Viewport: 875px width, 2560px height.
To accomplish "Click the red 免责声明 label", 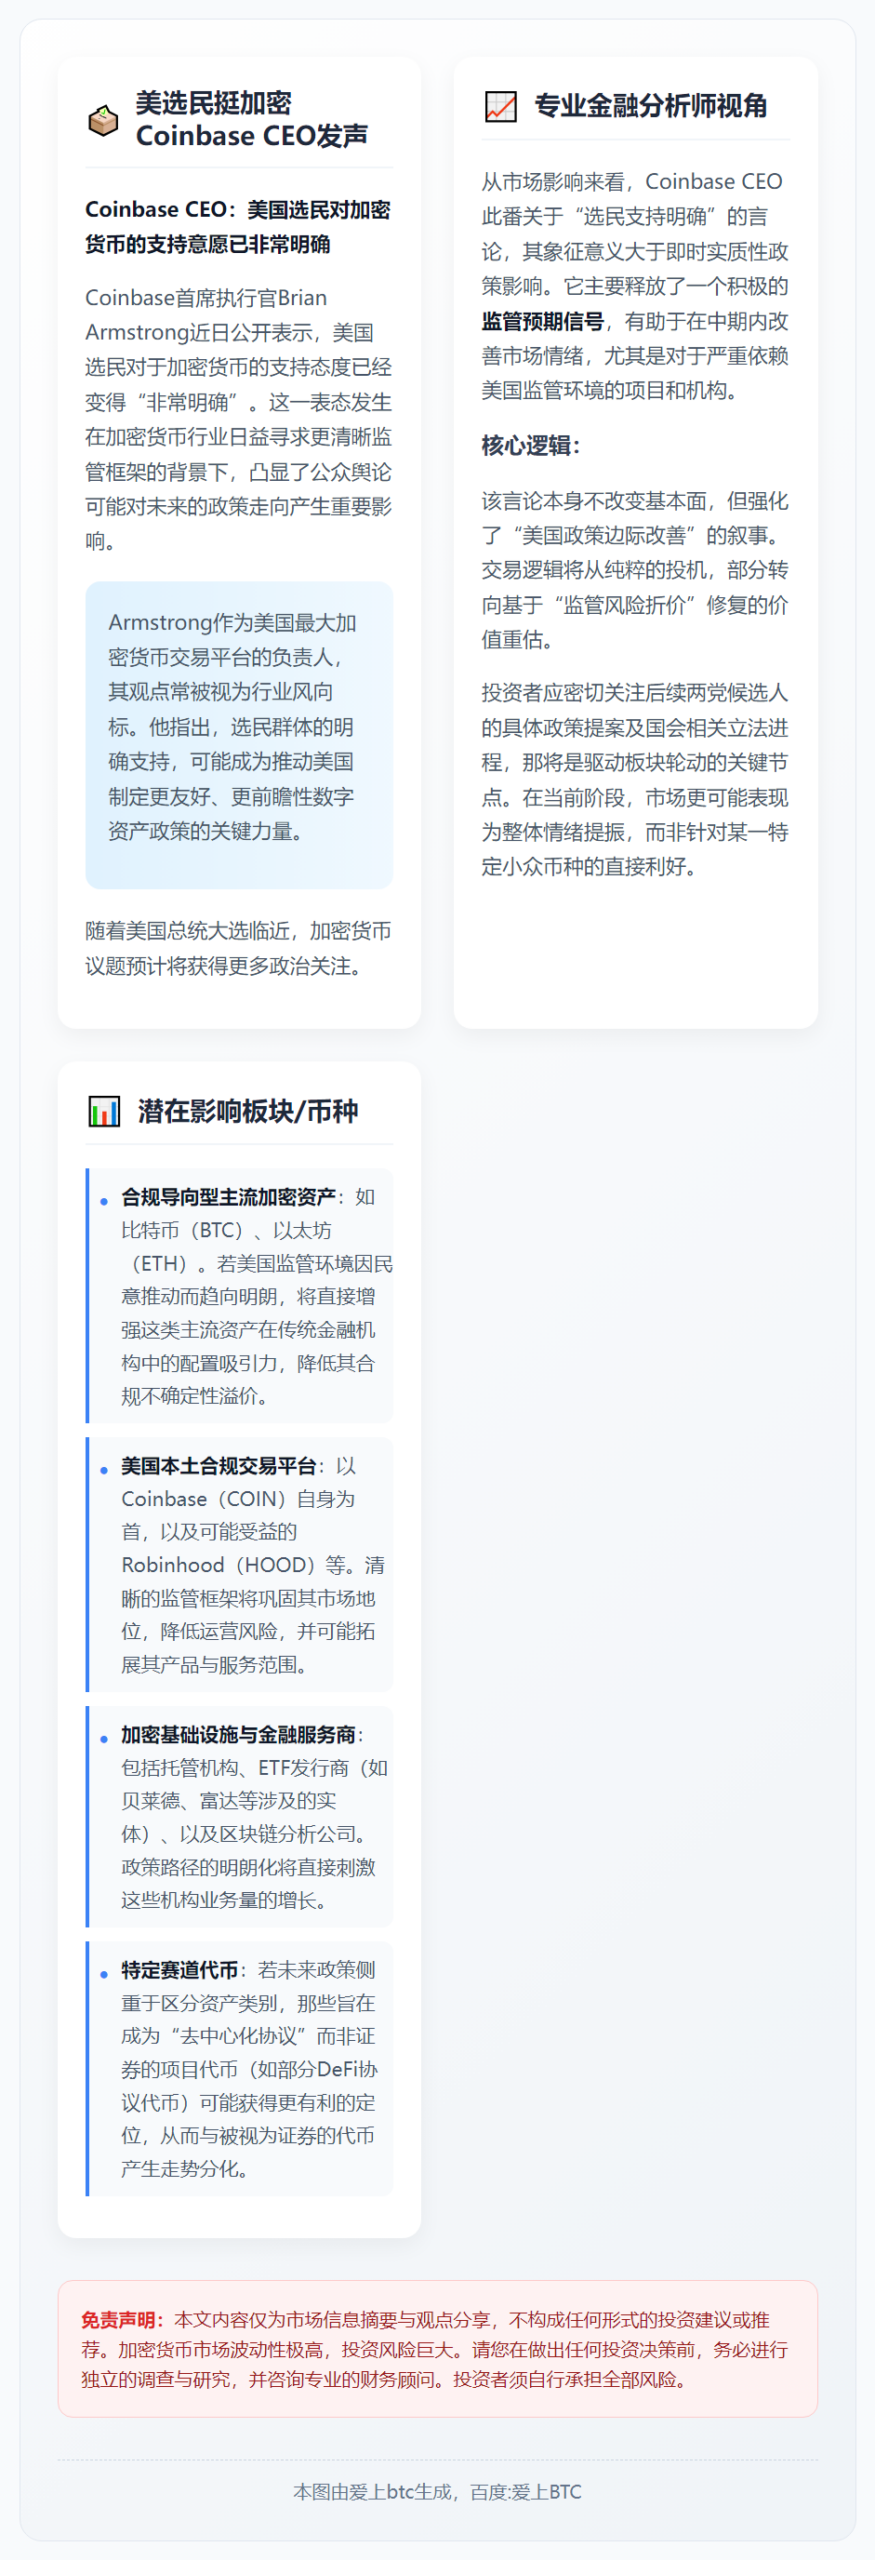I will [x=123, y=2319].
